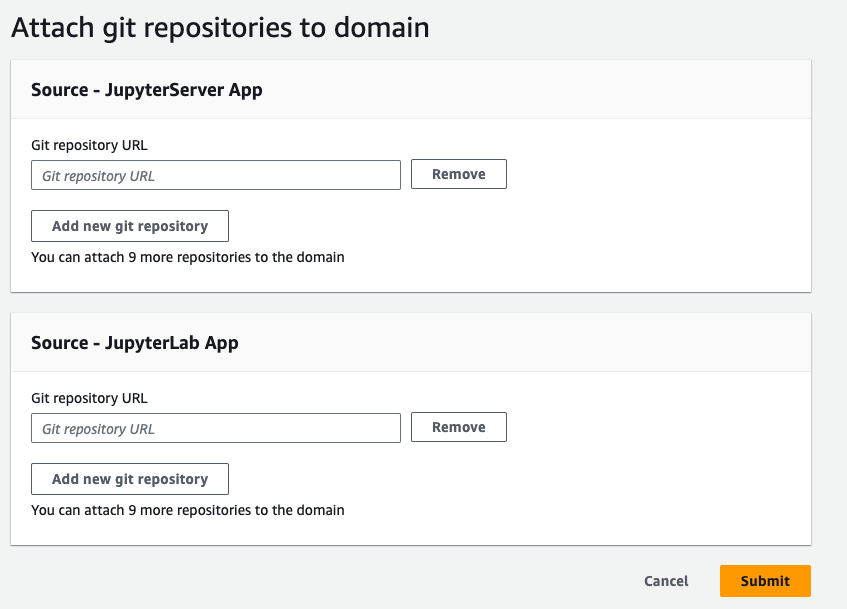
Task: Submit the attached git repositories
Action: tap(765, 581)
